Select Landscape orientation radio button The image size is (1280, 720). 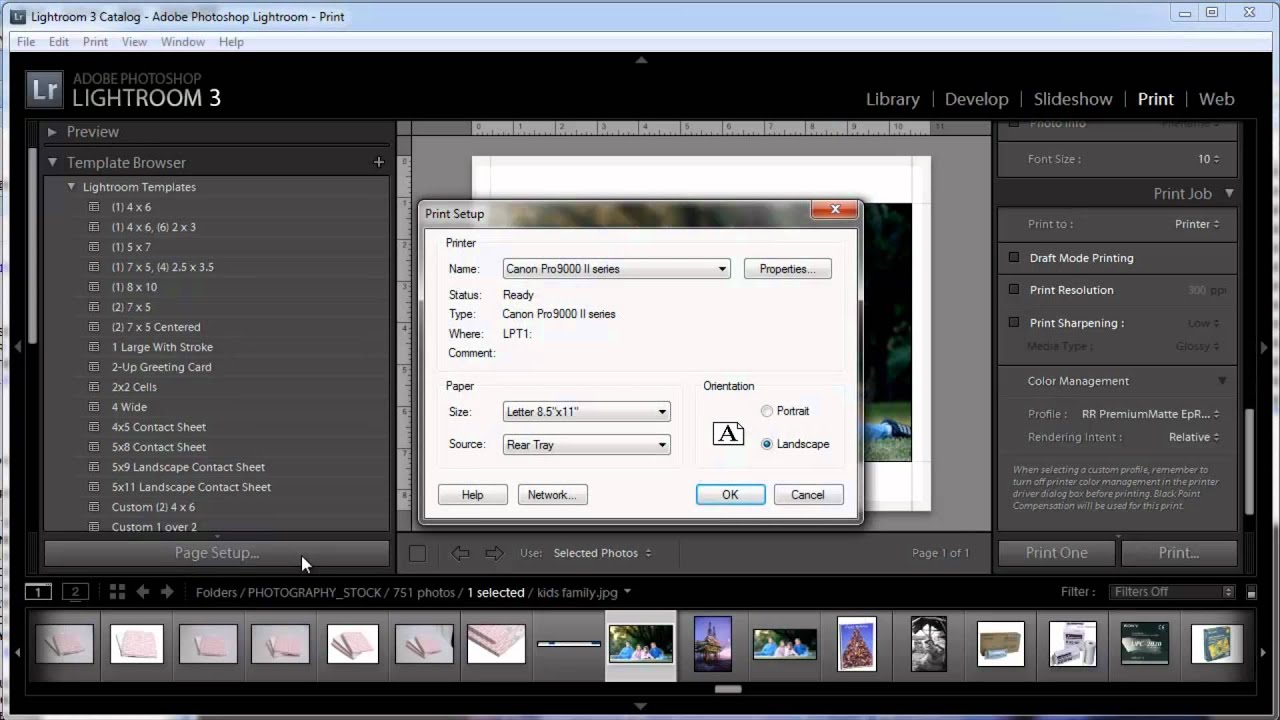767,444
